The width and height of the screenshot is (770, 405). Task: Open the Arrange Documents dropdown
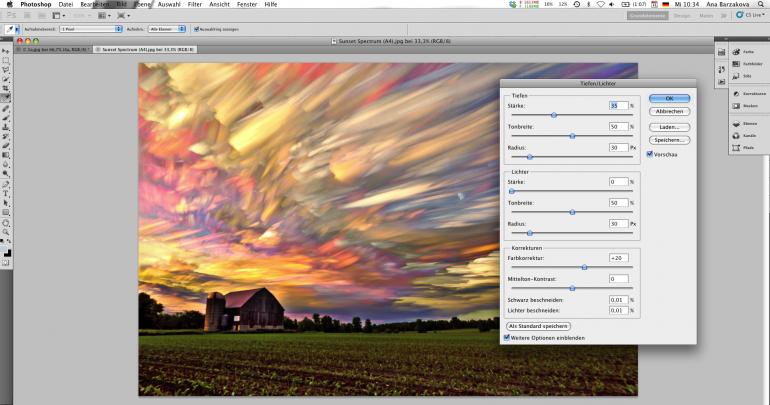(104, 16)
